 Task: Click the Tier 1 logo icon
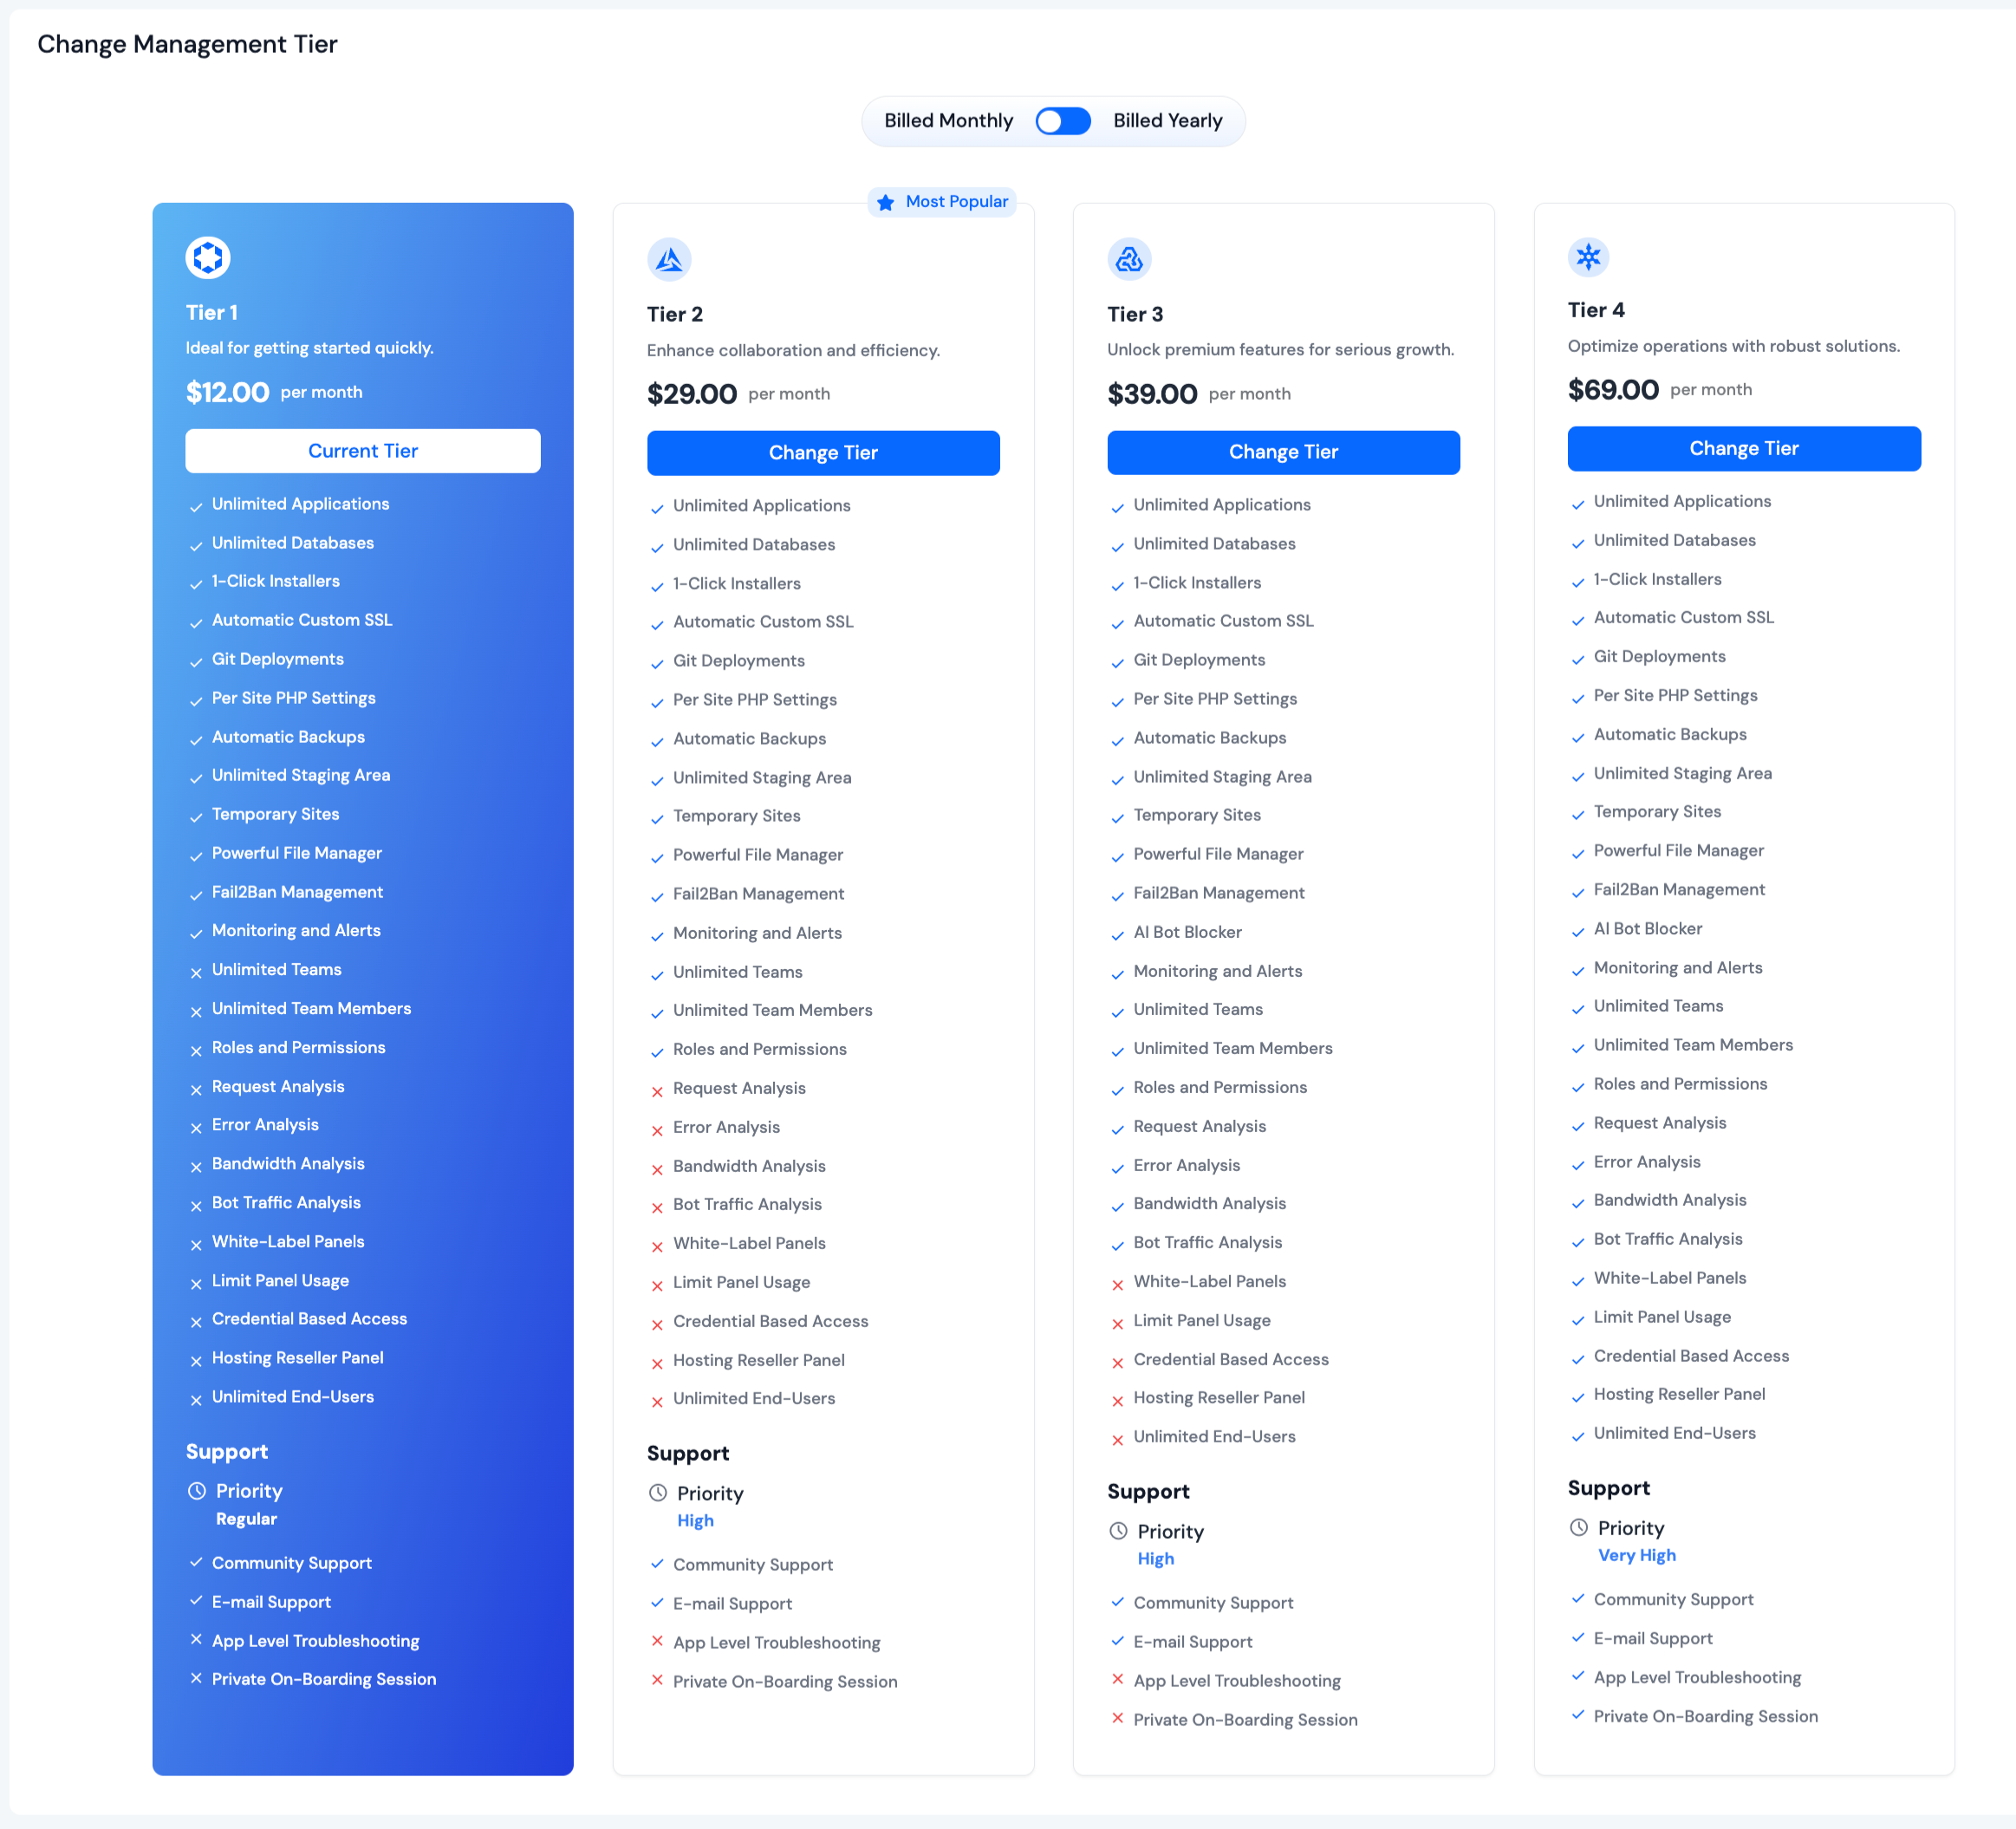[x=208, y=258]
